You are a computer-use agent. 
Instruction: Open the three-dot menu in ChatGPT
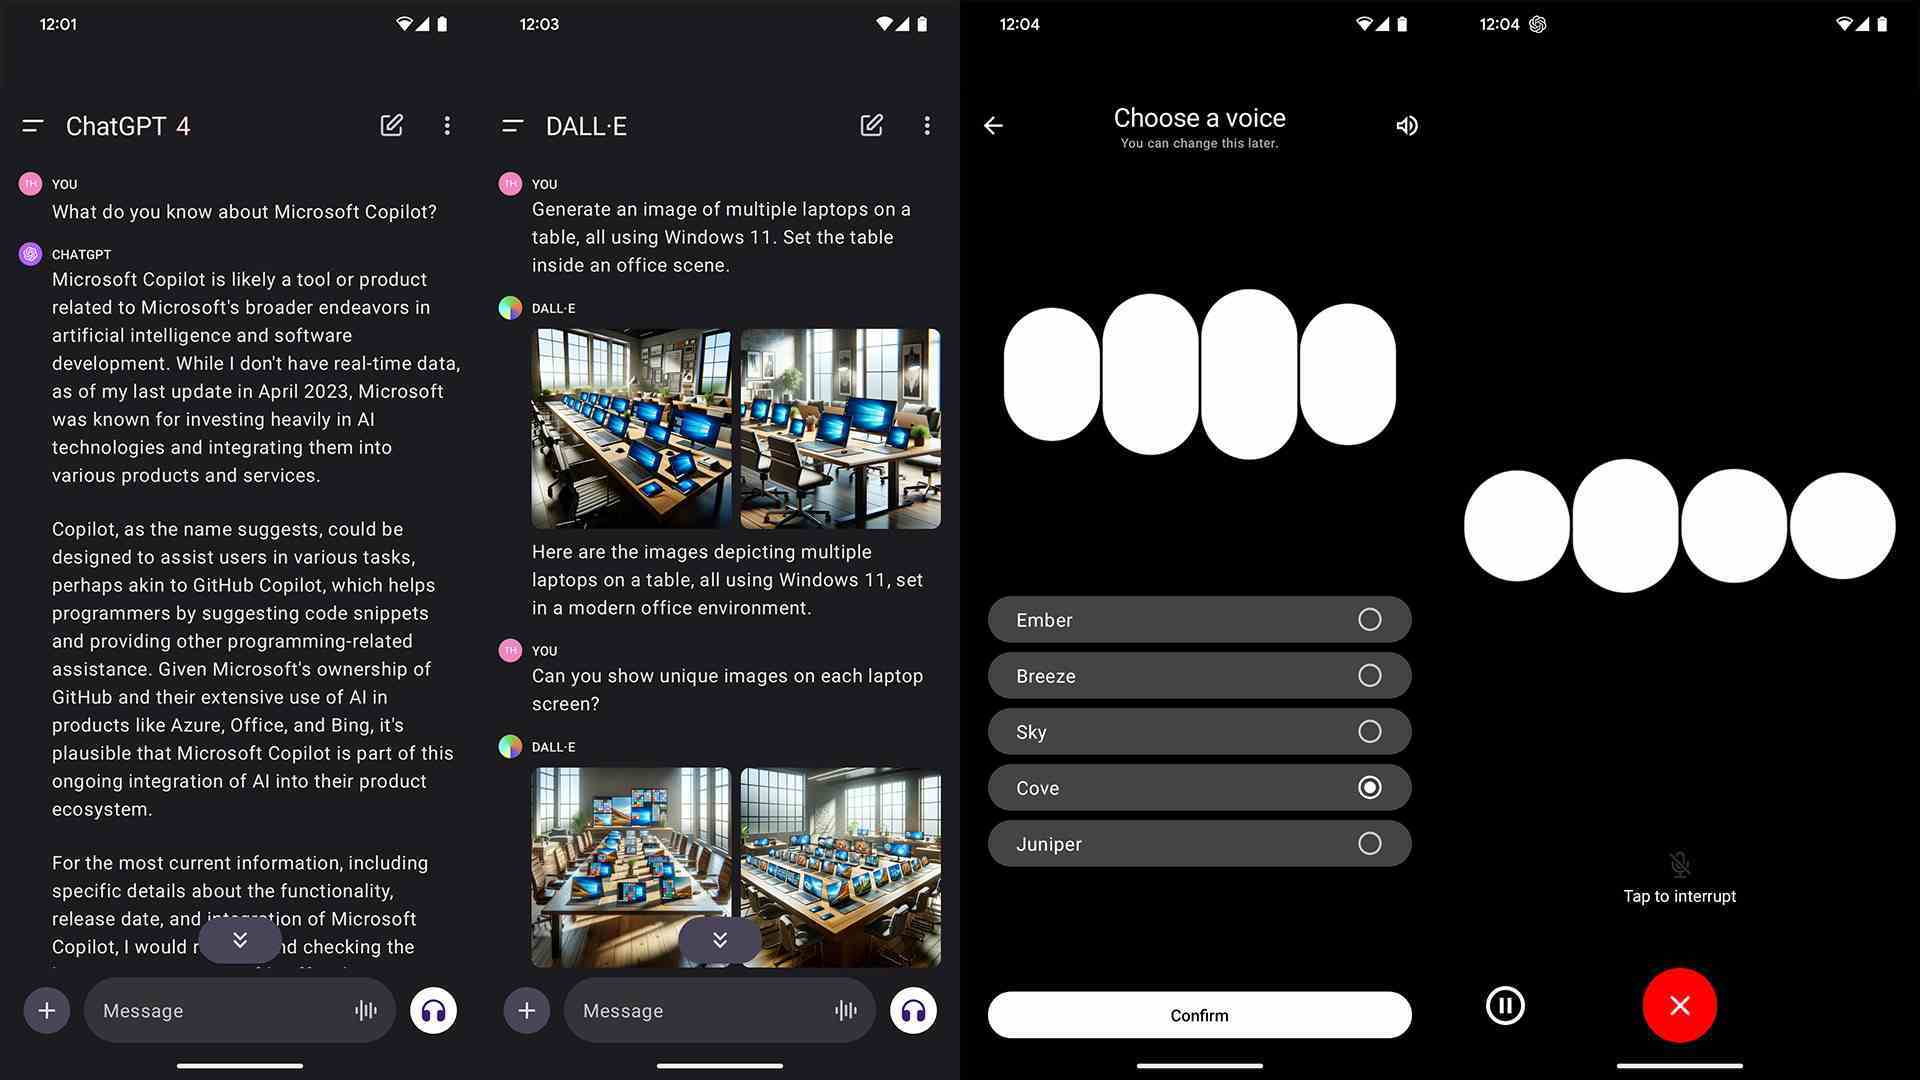click(x=447, y=125)
